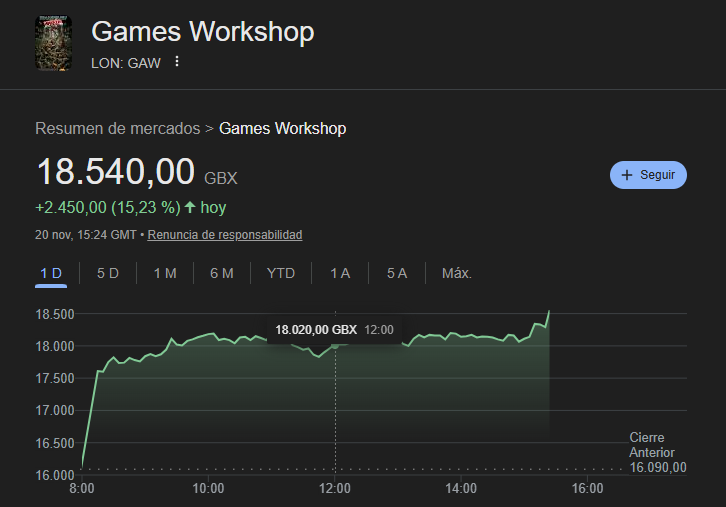This screenshot has width=726, height=507.
Task: View the 1 A yearly chart tab
Action: pyautogui.click(x=340, y=273)
